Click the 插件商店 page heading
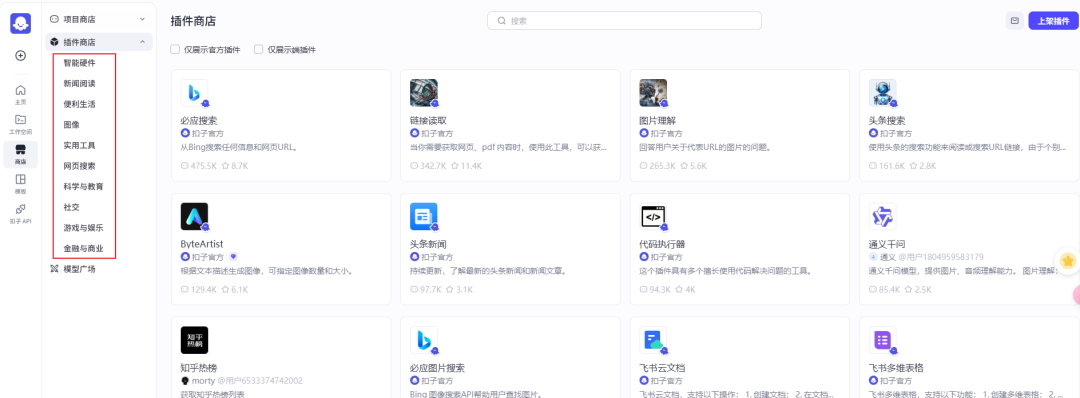The image size is (1080, 398). [193, 21]
